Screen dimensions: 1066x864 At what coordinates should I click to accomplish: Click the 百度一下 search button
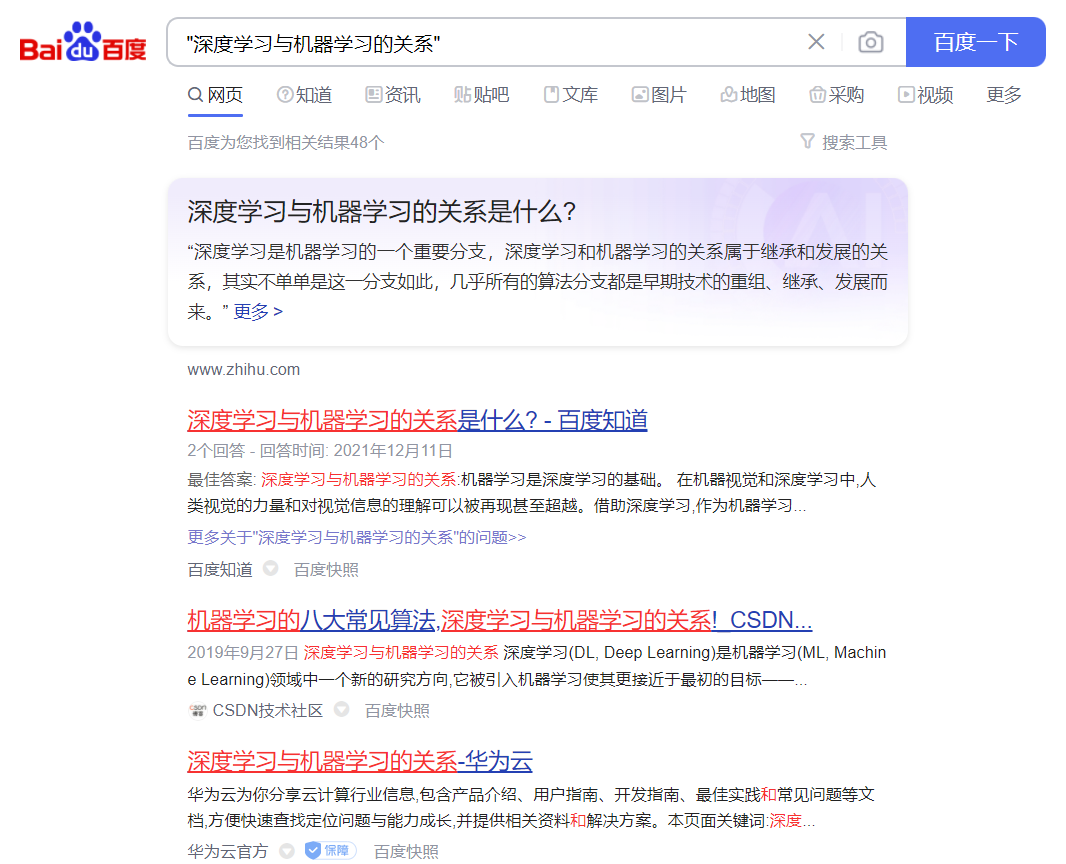tap(976, 42)
